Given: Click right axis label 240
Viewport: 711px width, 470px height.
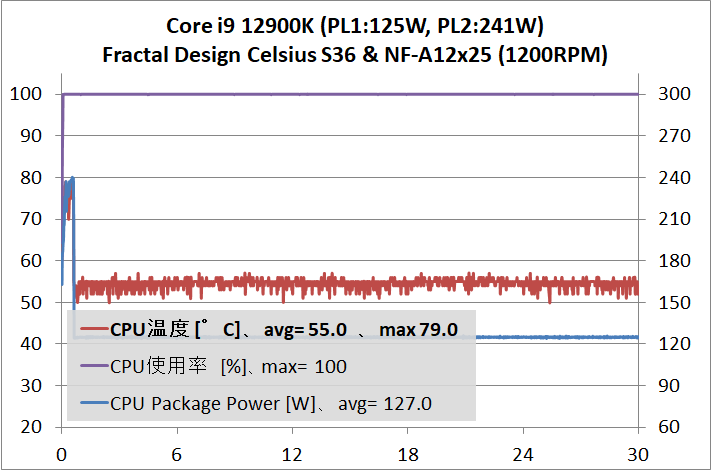Looking at the screenshot, I should click(x=674, y=178).
